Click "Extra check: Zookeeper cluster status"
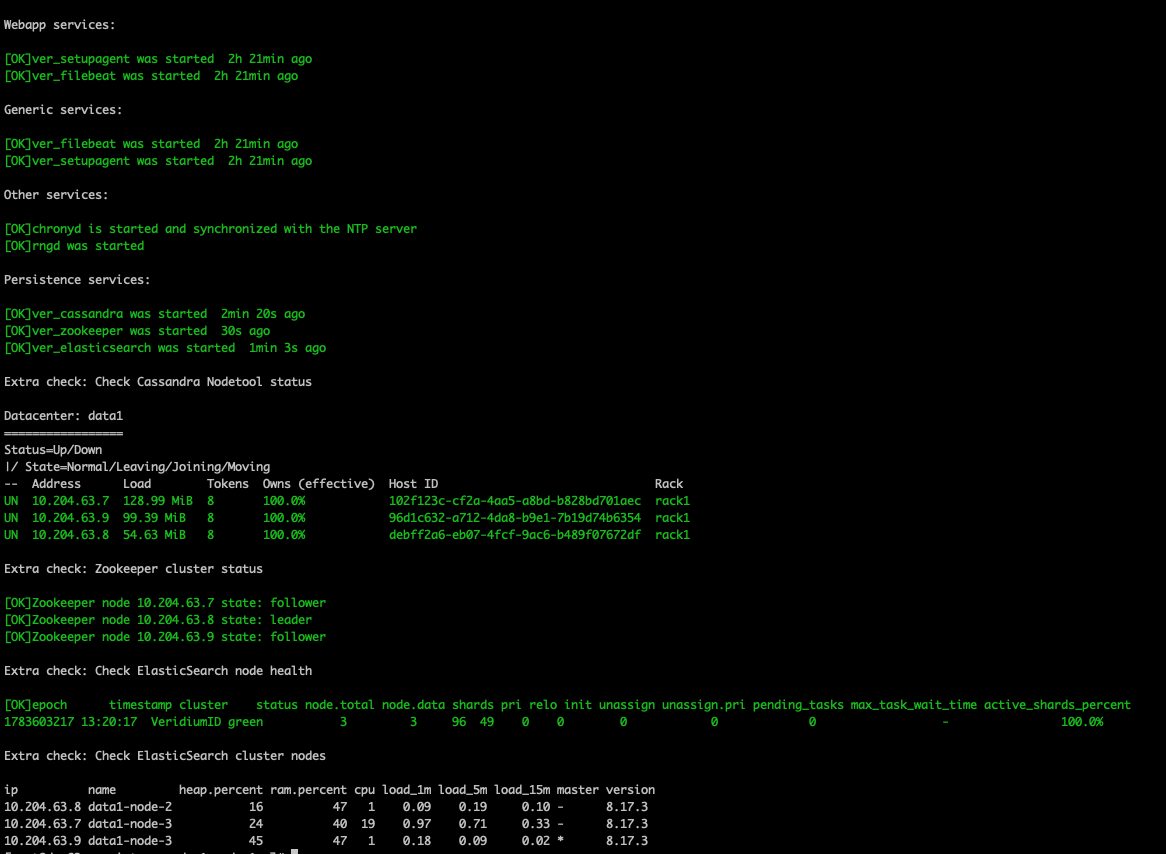This screenshot has width=1166, height=854. [133, 569]
